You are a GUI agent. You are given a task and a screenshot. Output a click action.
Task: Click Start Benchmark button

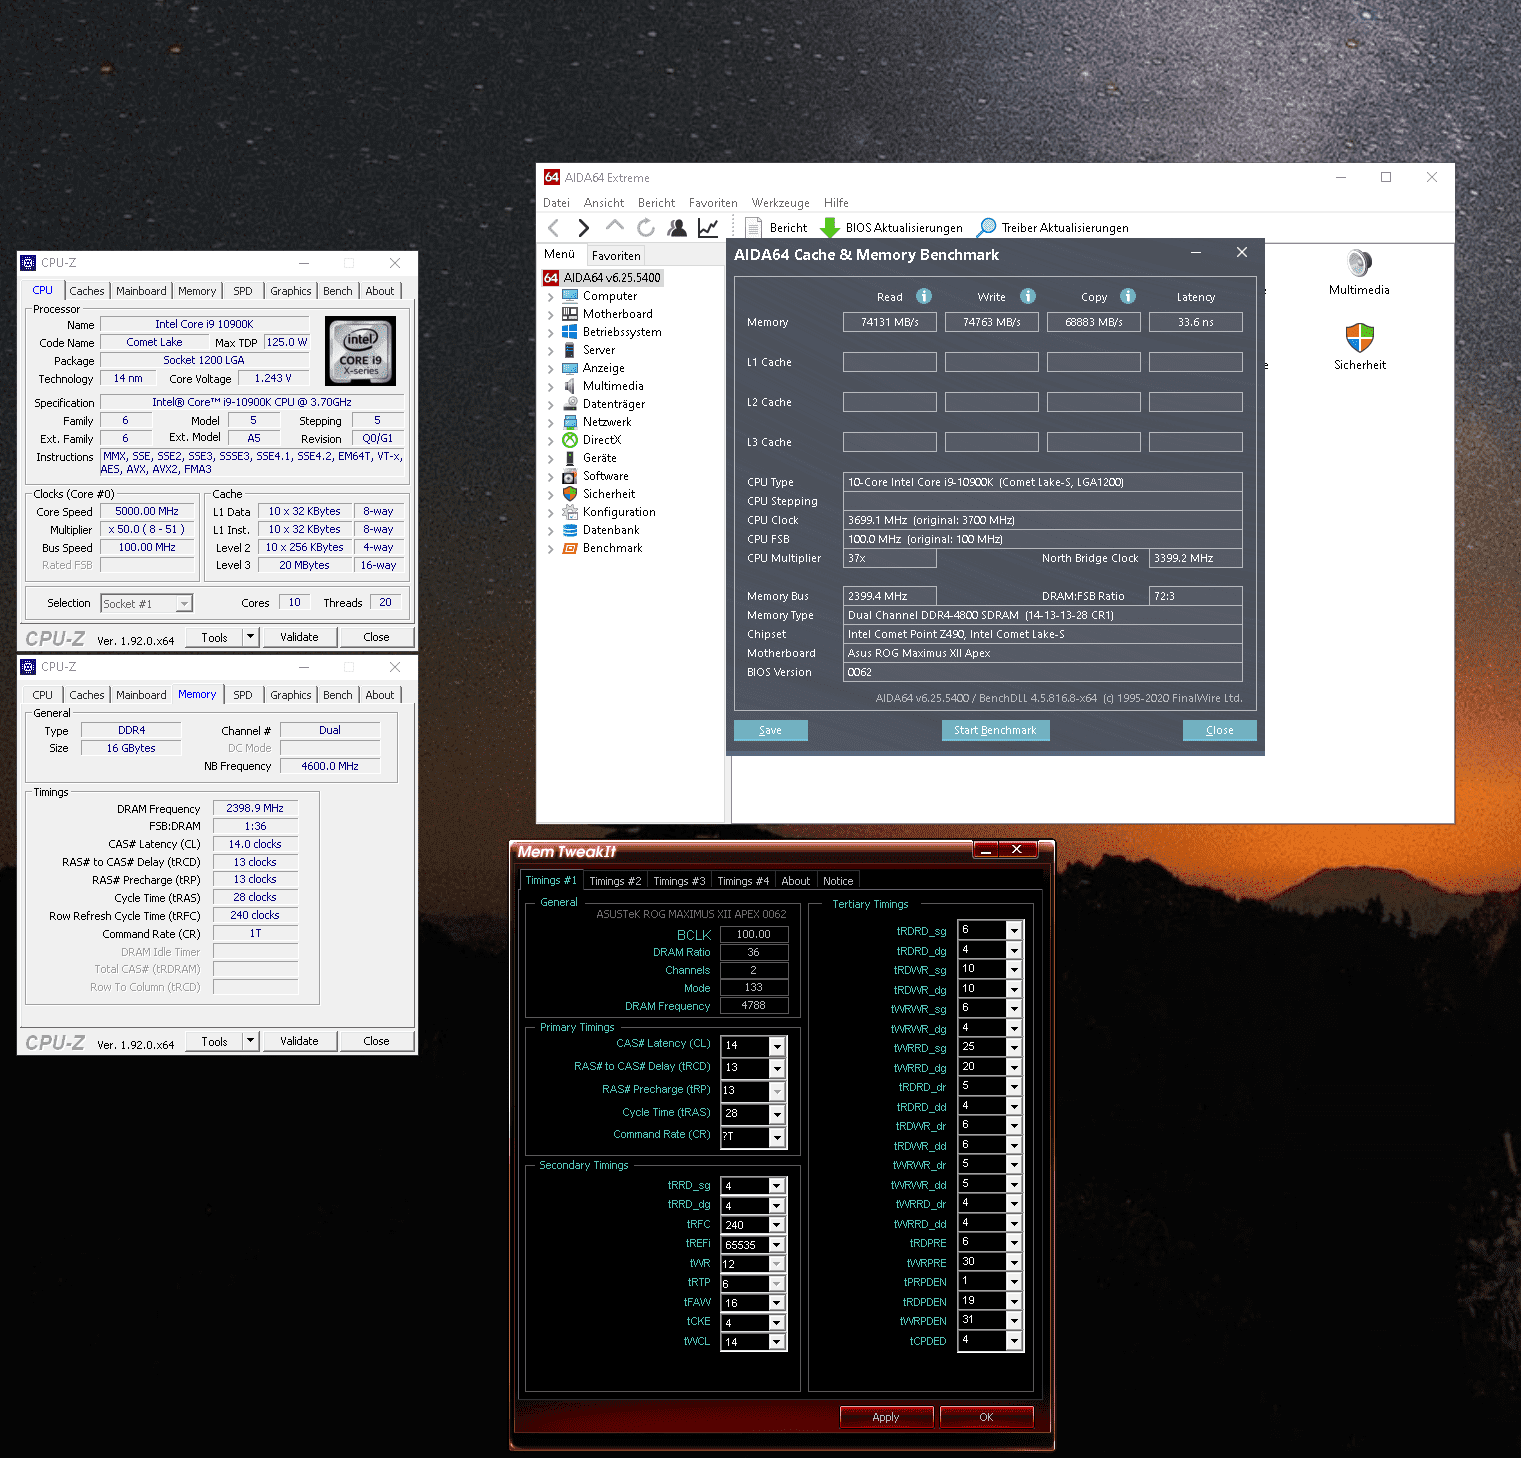pos(995,730)
